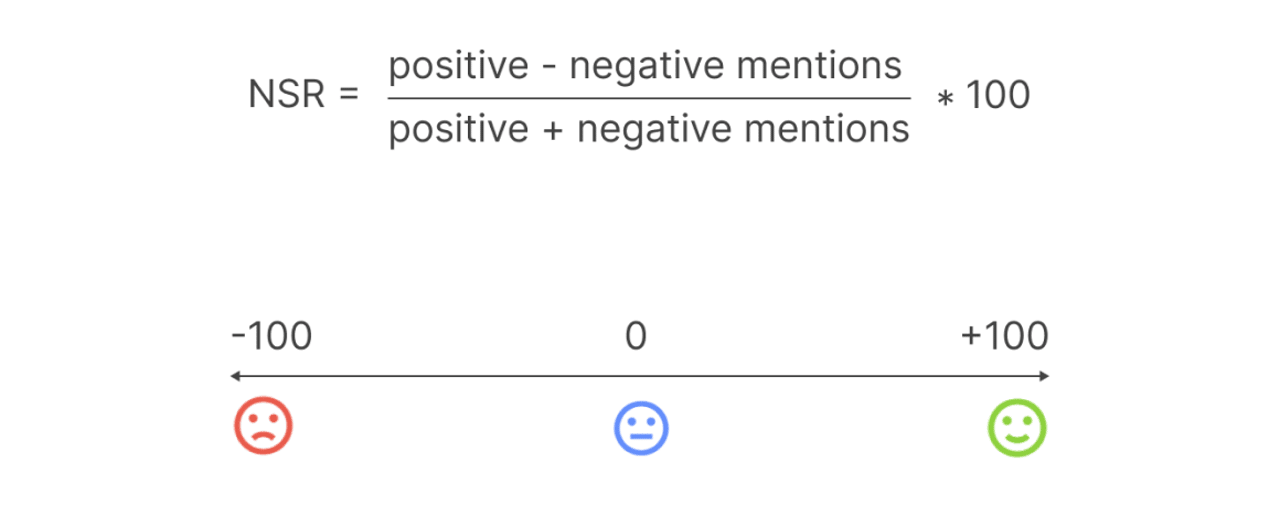Click the fraction divider line
1280x505 pixels.
[x=649, y=98]
